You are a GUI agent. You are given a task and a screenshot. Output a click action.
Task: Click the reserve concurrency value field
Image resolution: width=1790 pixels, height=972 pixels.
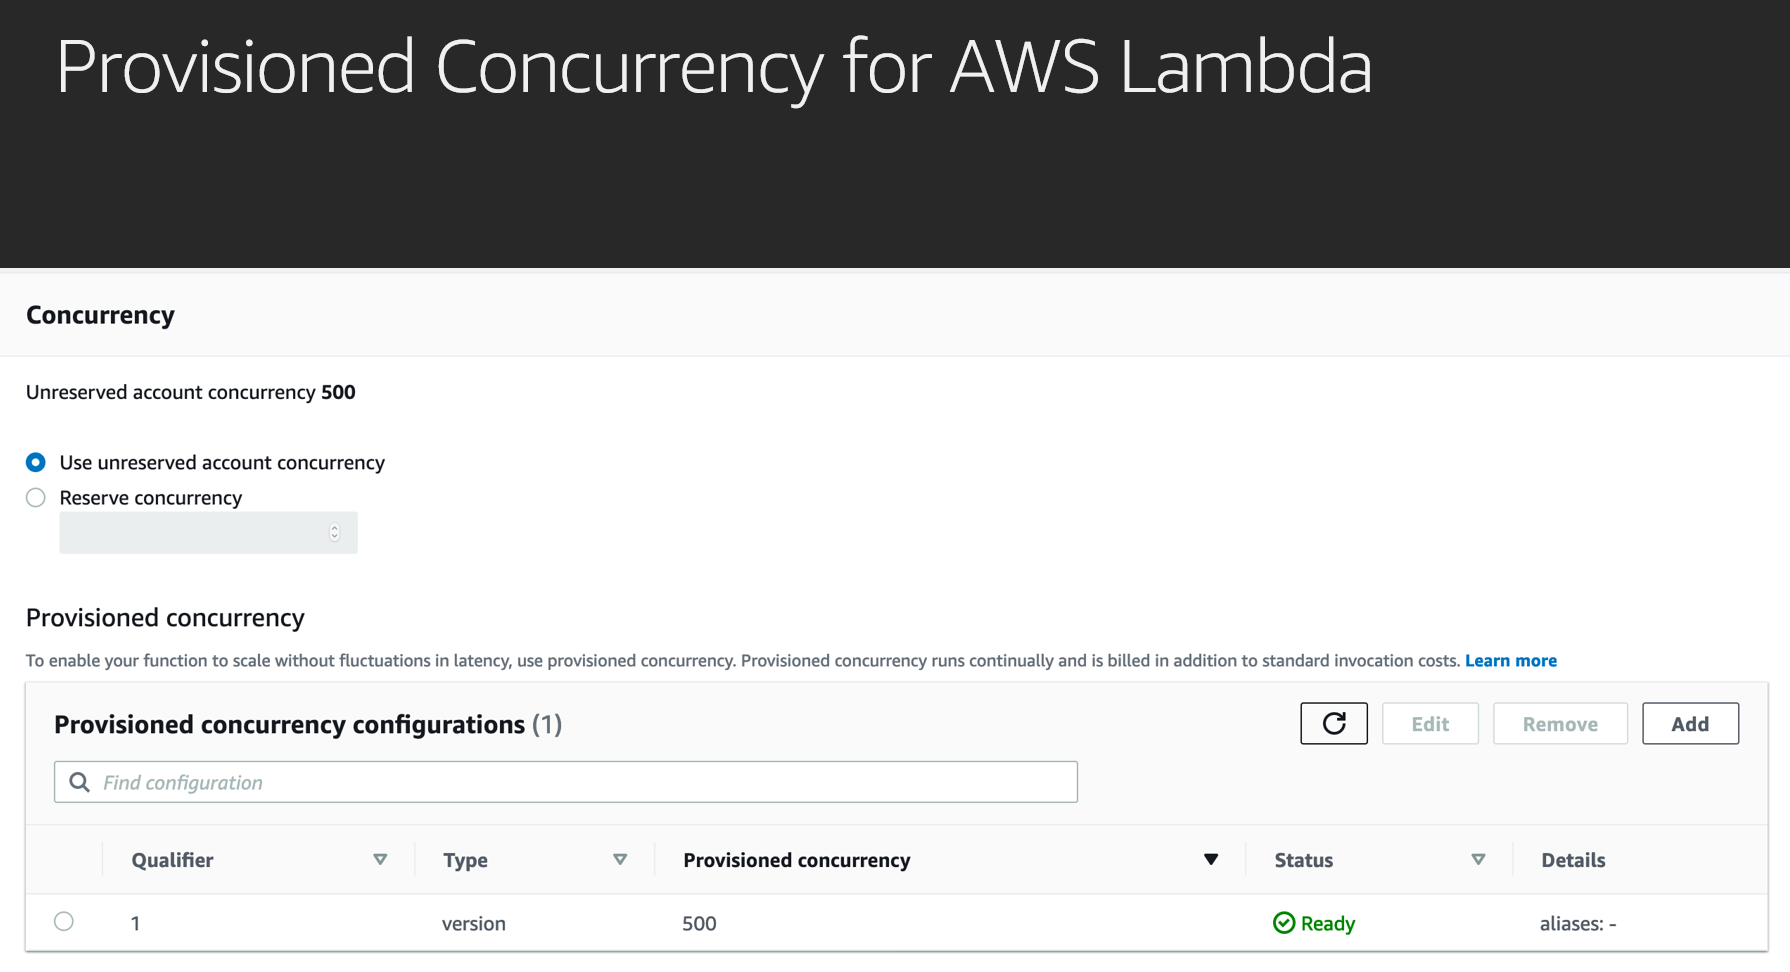click(208, 533)
